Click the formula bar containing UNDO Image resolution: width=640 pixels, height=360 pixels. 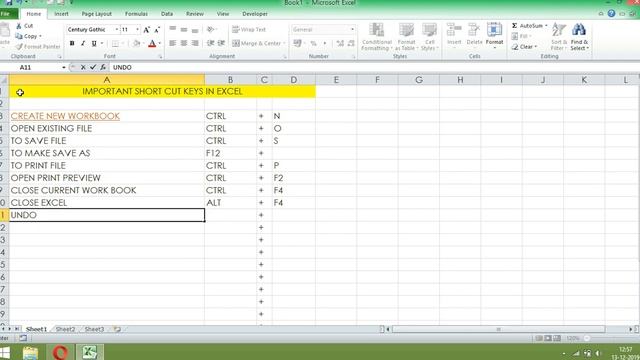point(373,67)
